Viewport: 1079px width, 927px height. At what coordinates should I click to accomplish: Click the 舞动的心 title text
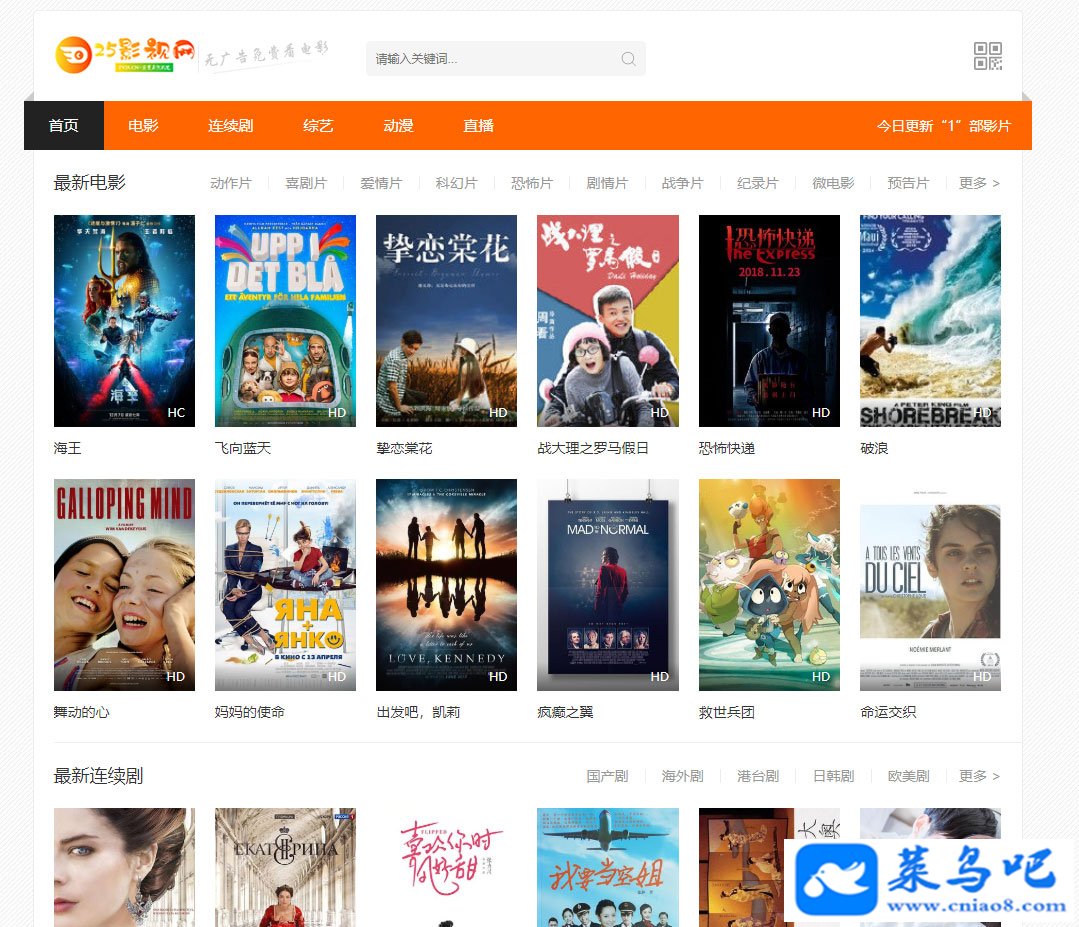click(82, 712)
